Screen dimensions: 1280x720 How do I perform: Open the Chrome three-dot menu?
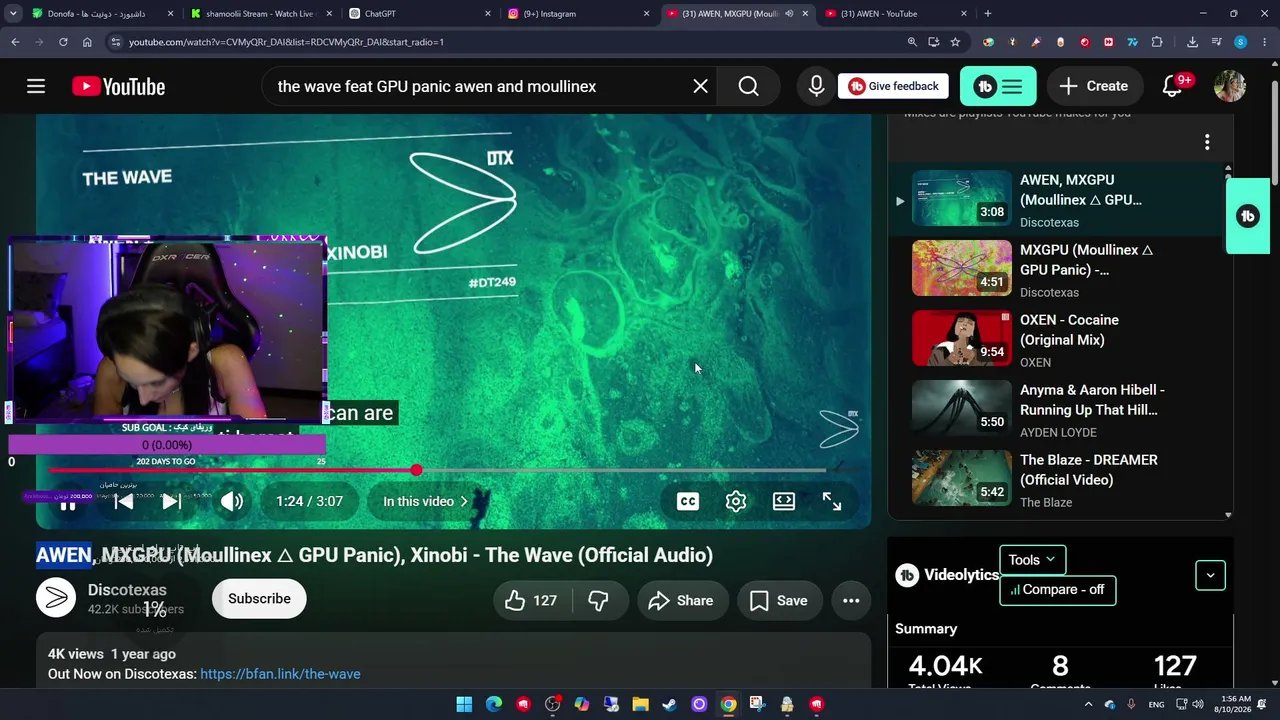[x=1264, y=42]
